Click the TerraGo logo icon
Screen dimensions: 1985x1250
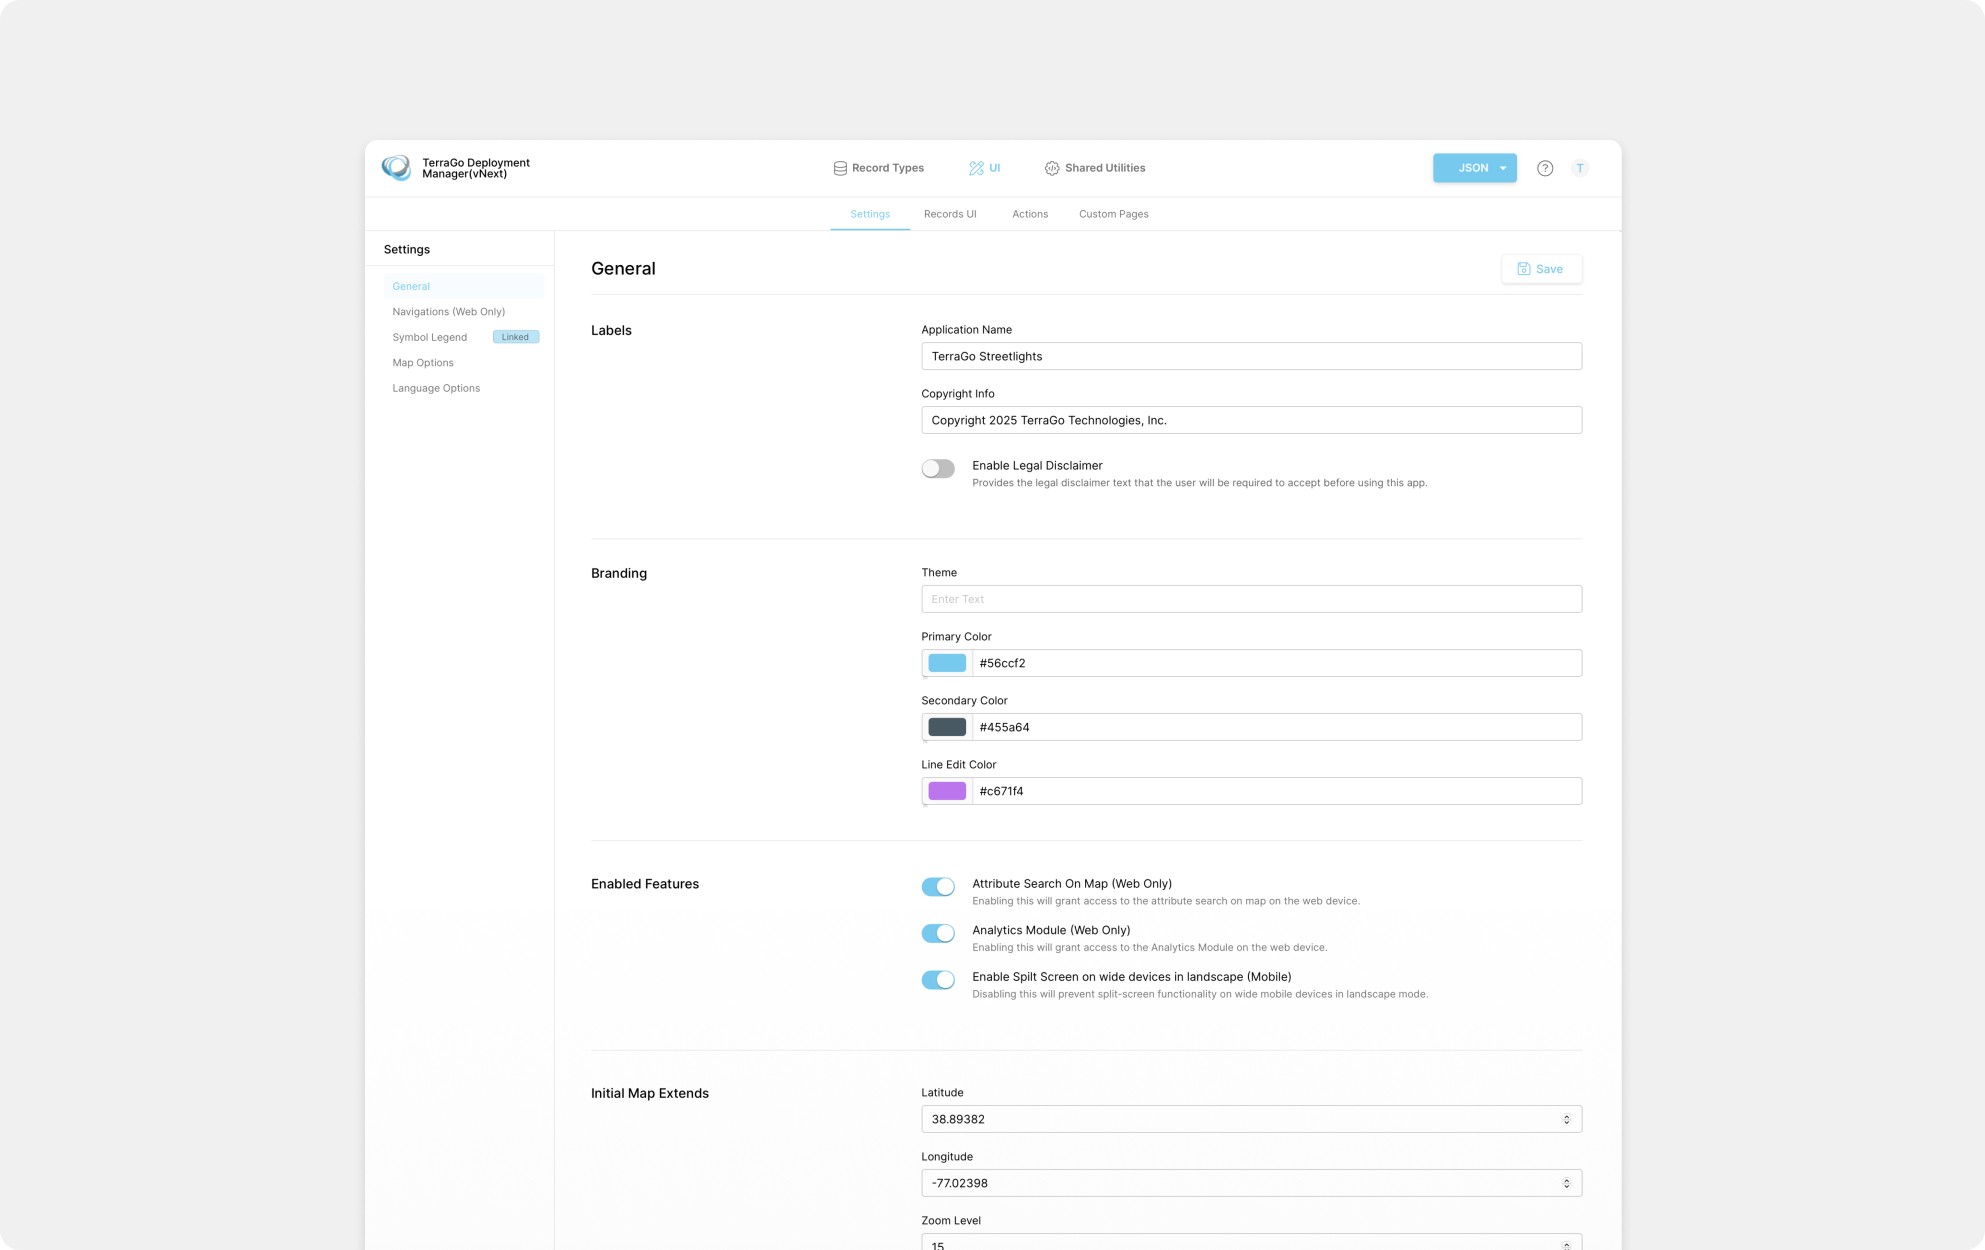(x=396, y=168)
